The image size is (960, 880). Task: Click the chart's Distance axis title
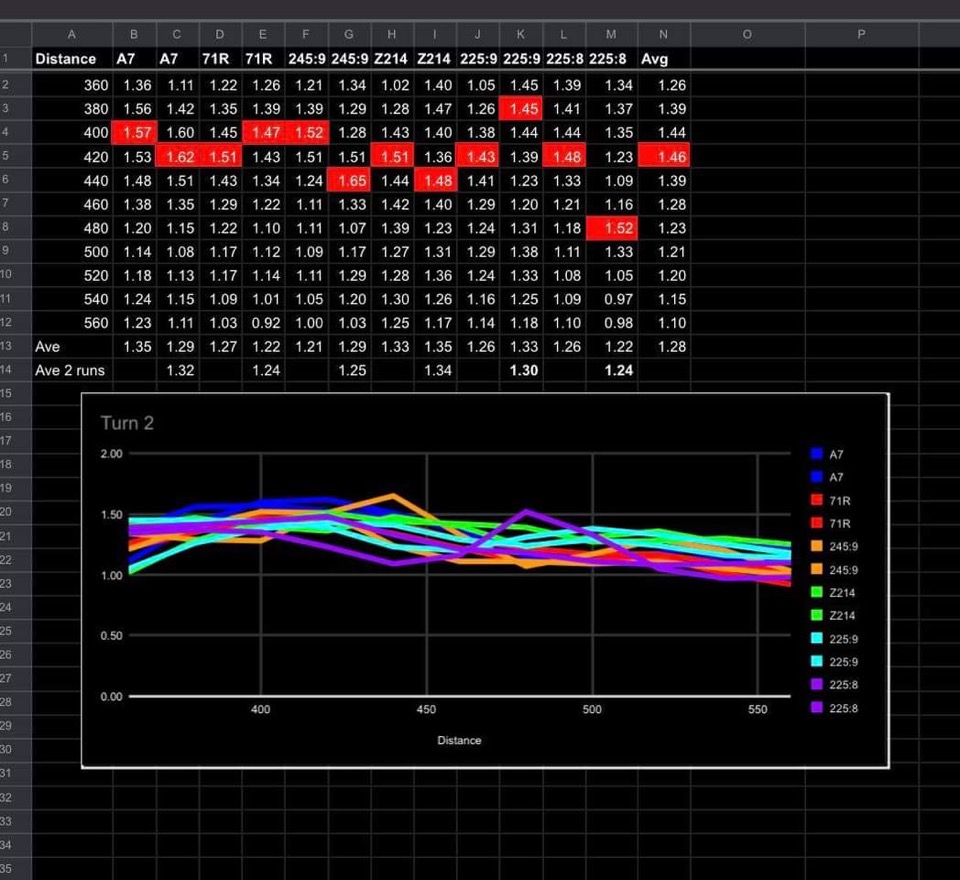tap(459, 740)
